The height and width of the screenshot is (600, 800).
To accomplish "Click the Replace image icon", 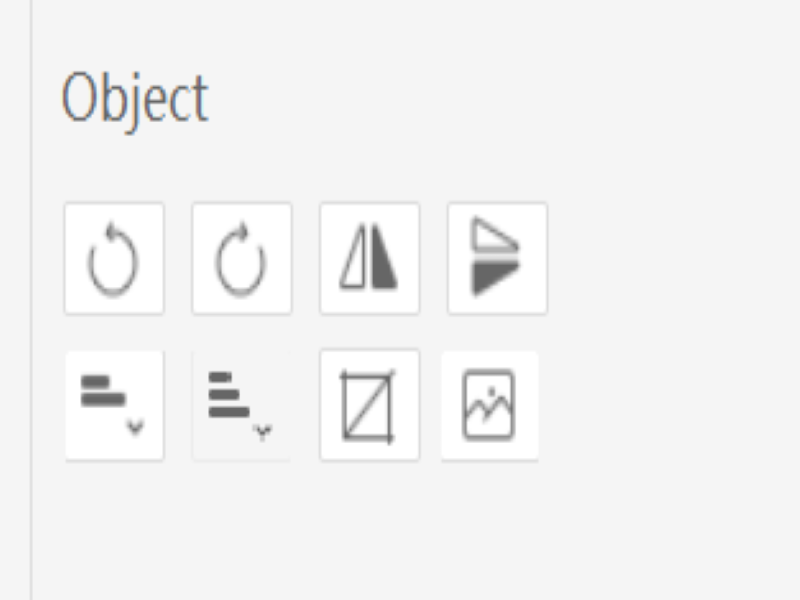I will coord(490,406).
